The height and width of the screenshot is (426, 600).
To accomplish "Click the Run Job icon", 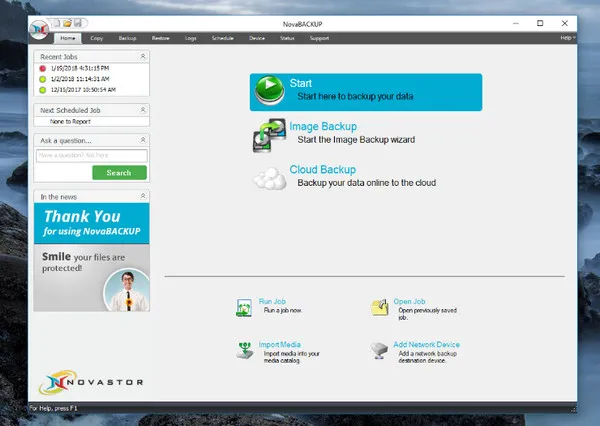I will point(244,308).
